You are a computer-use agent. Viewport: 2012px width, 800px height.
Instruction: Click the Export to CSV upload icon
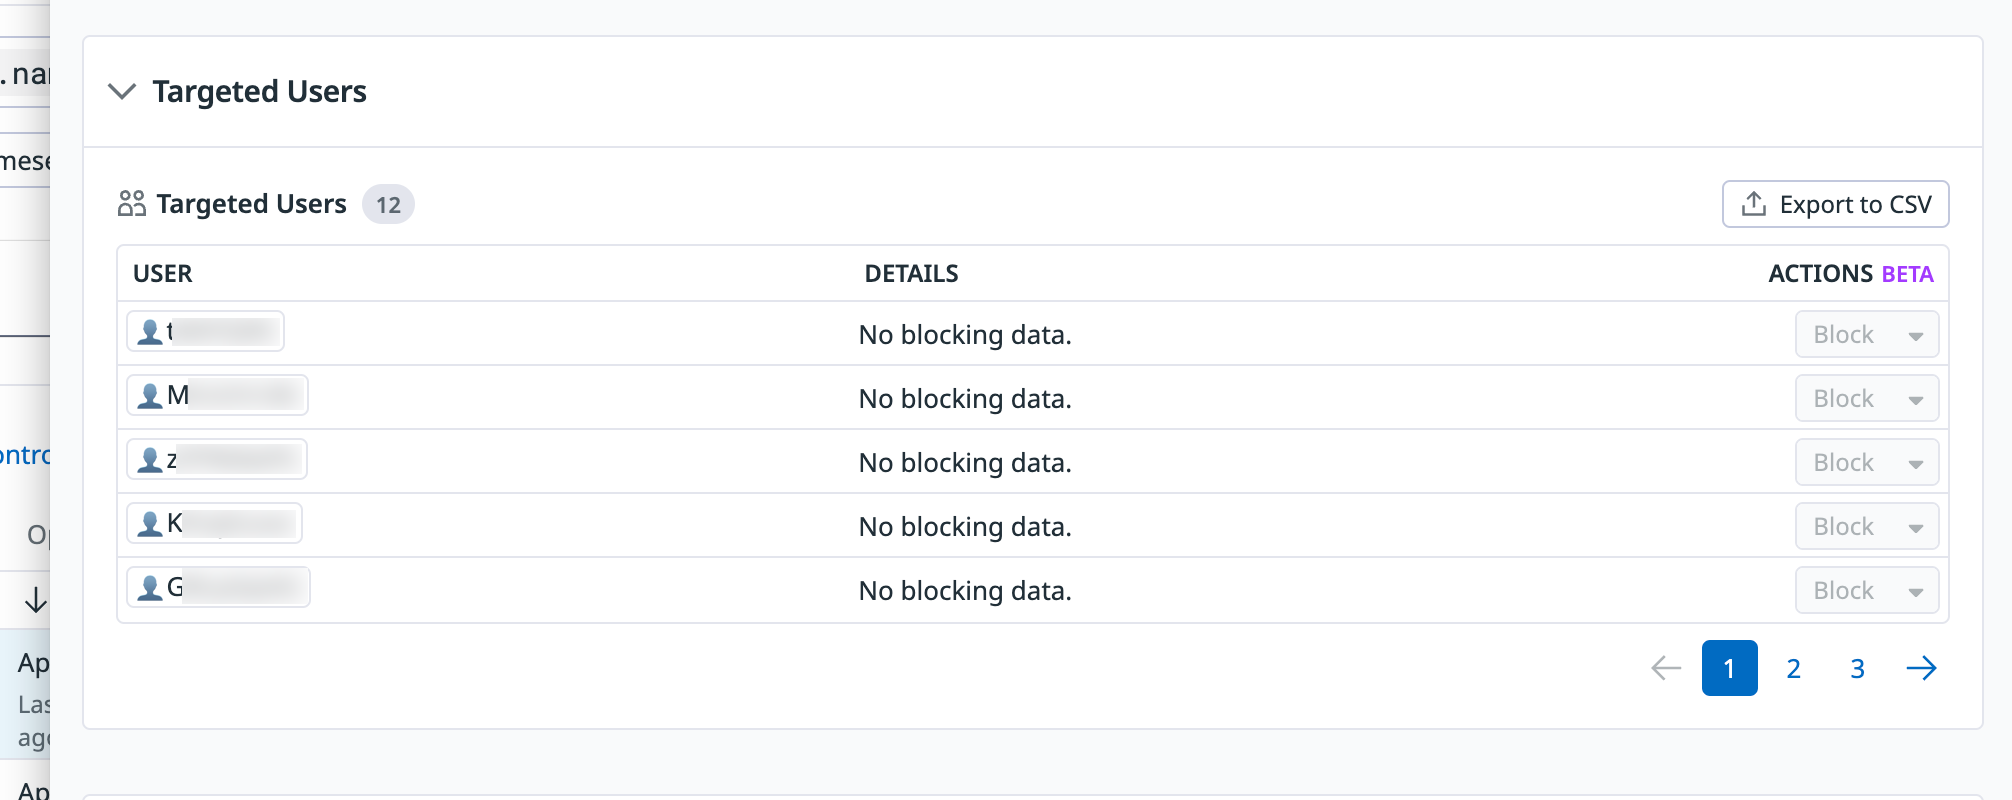(x=1753, y=204)
